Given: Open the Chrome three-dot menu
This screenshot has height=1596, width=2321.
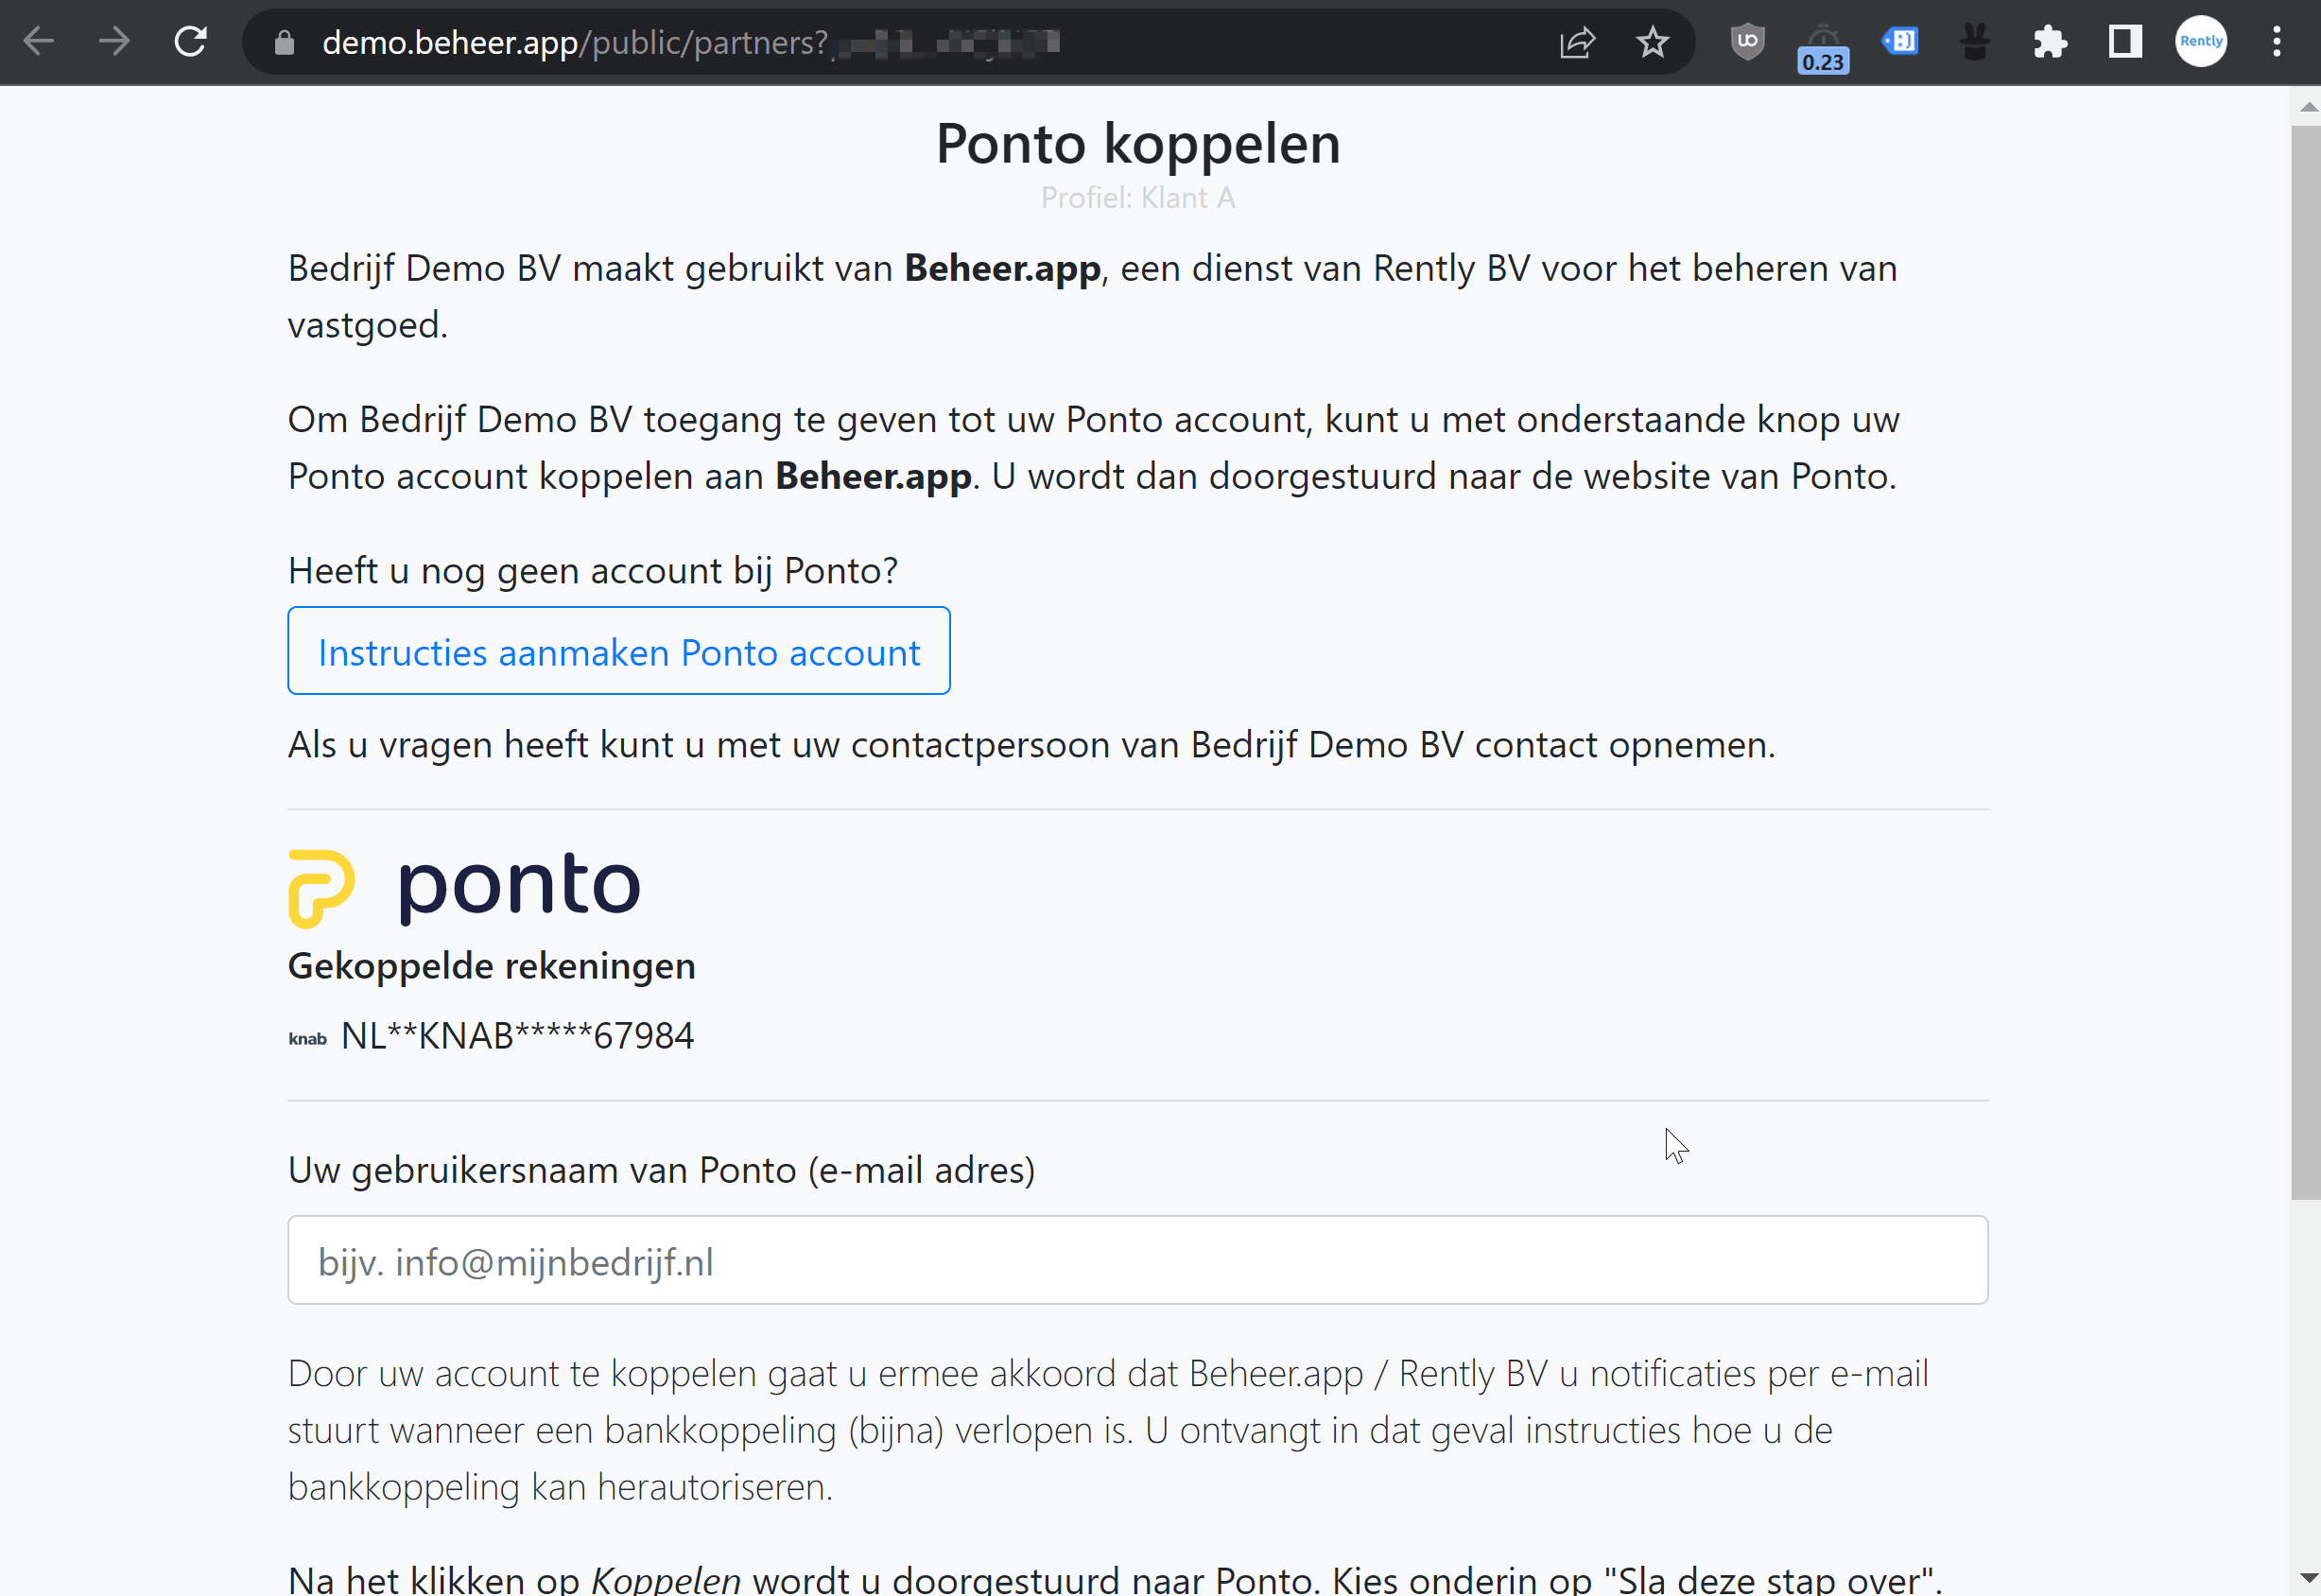Looking at the screenshot, I should point(2277,42).
